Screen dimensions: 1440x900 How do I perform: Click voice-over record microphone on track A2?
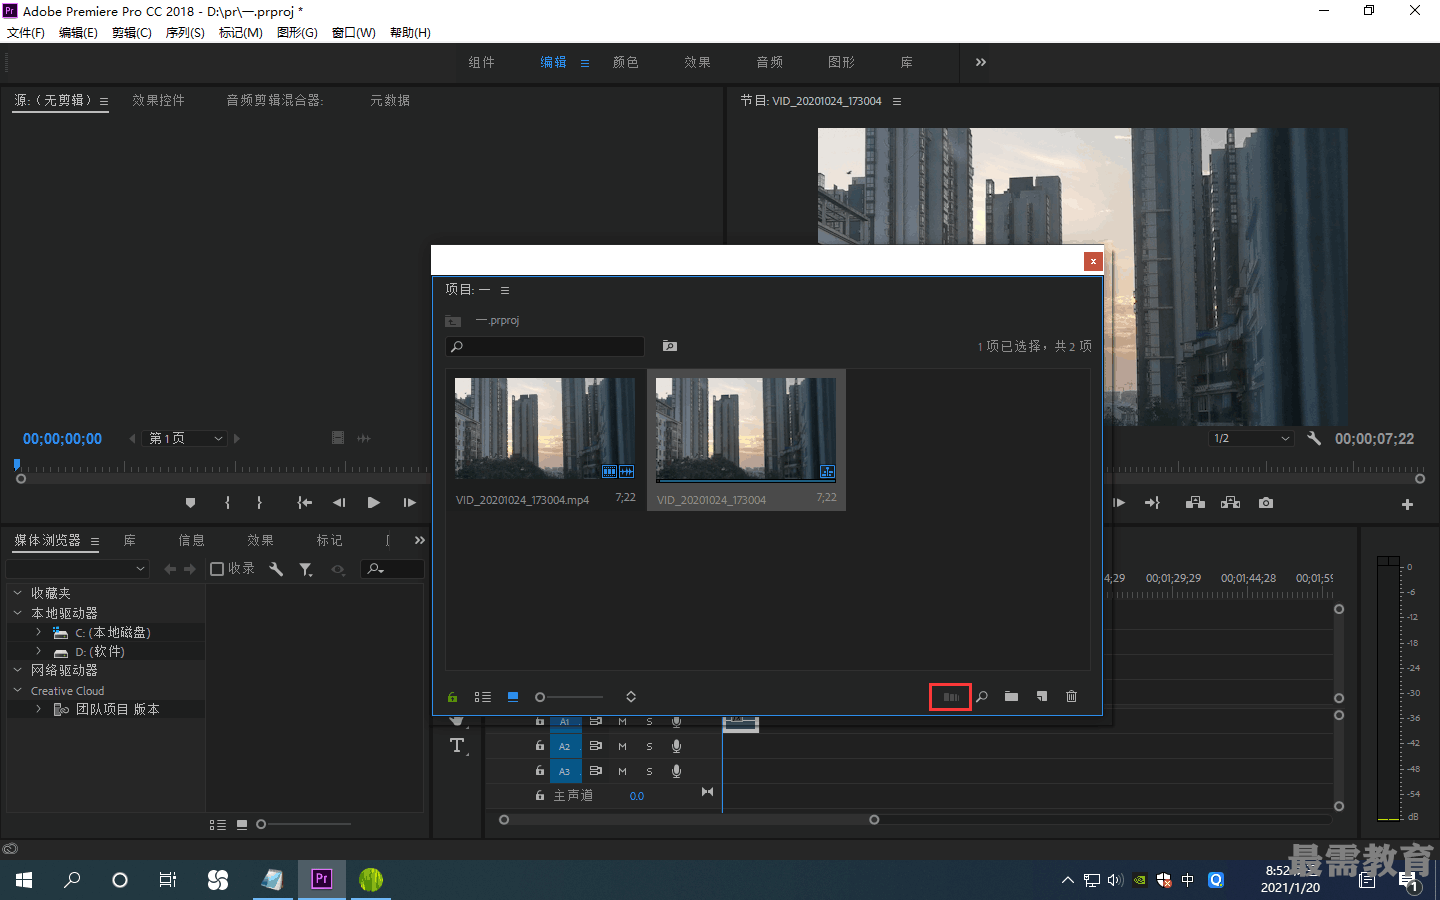point(677,746)
